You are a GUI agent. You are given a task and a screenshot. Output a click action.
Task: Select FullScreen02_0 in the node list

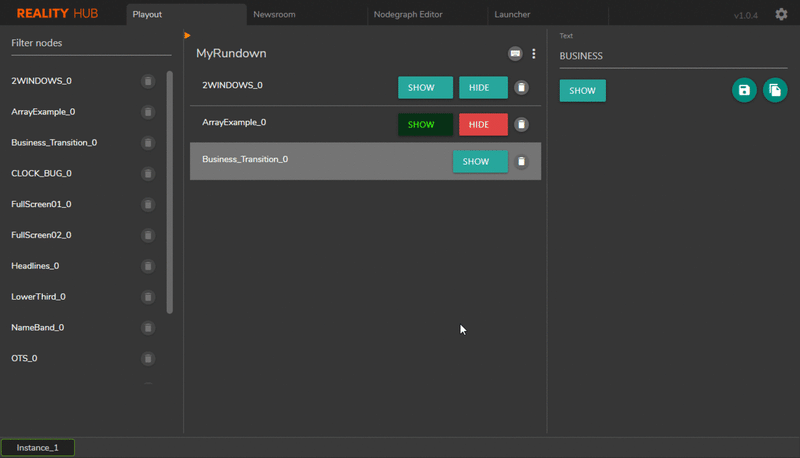41,235
